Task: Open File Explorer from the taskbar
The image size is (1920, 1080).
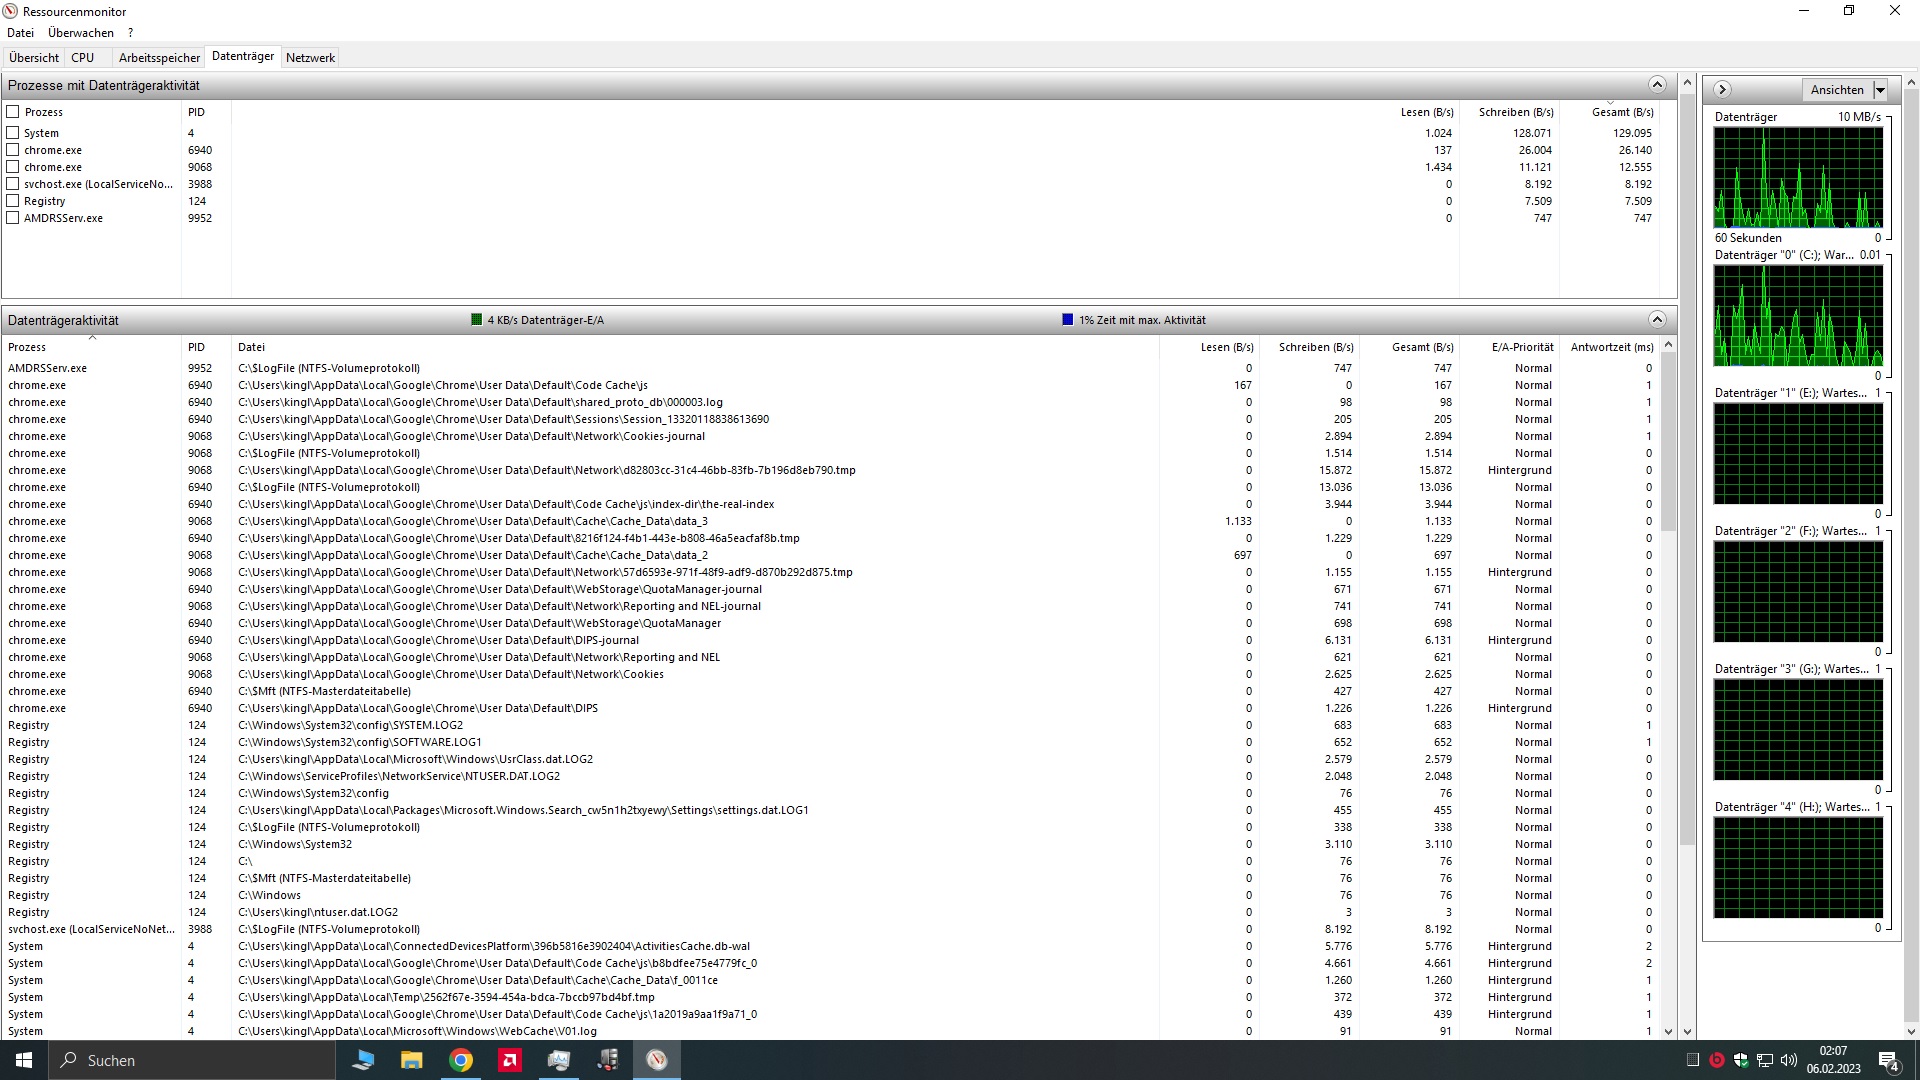Action: click(412, 1060)
